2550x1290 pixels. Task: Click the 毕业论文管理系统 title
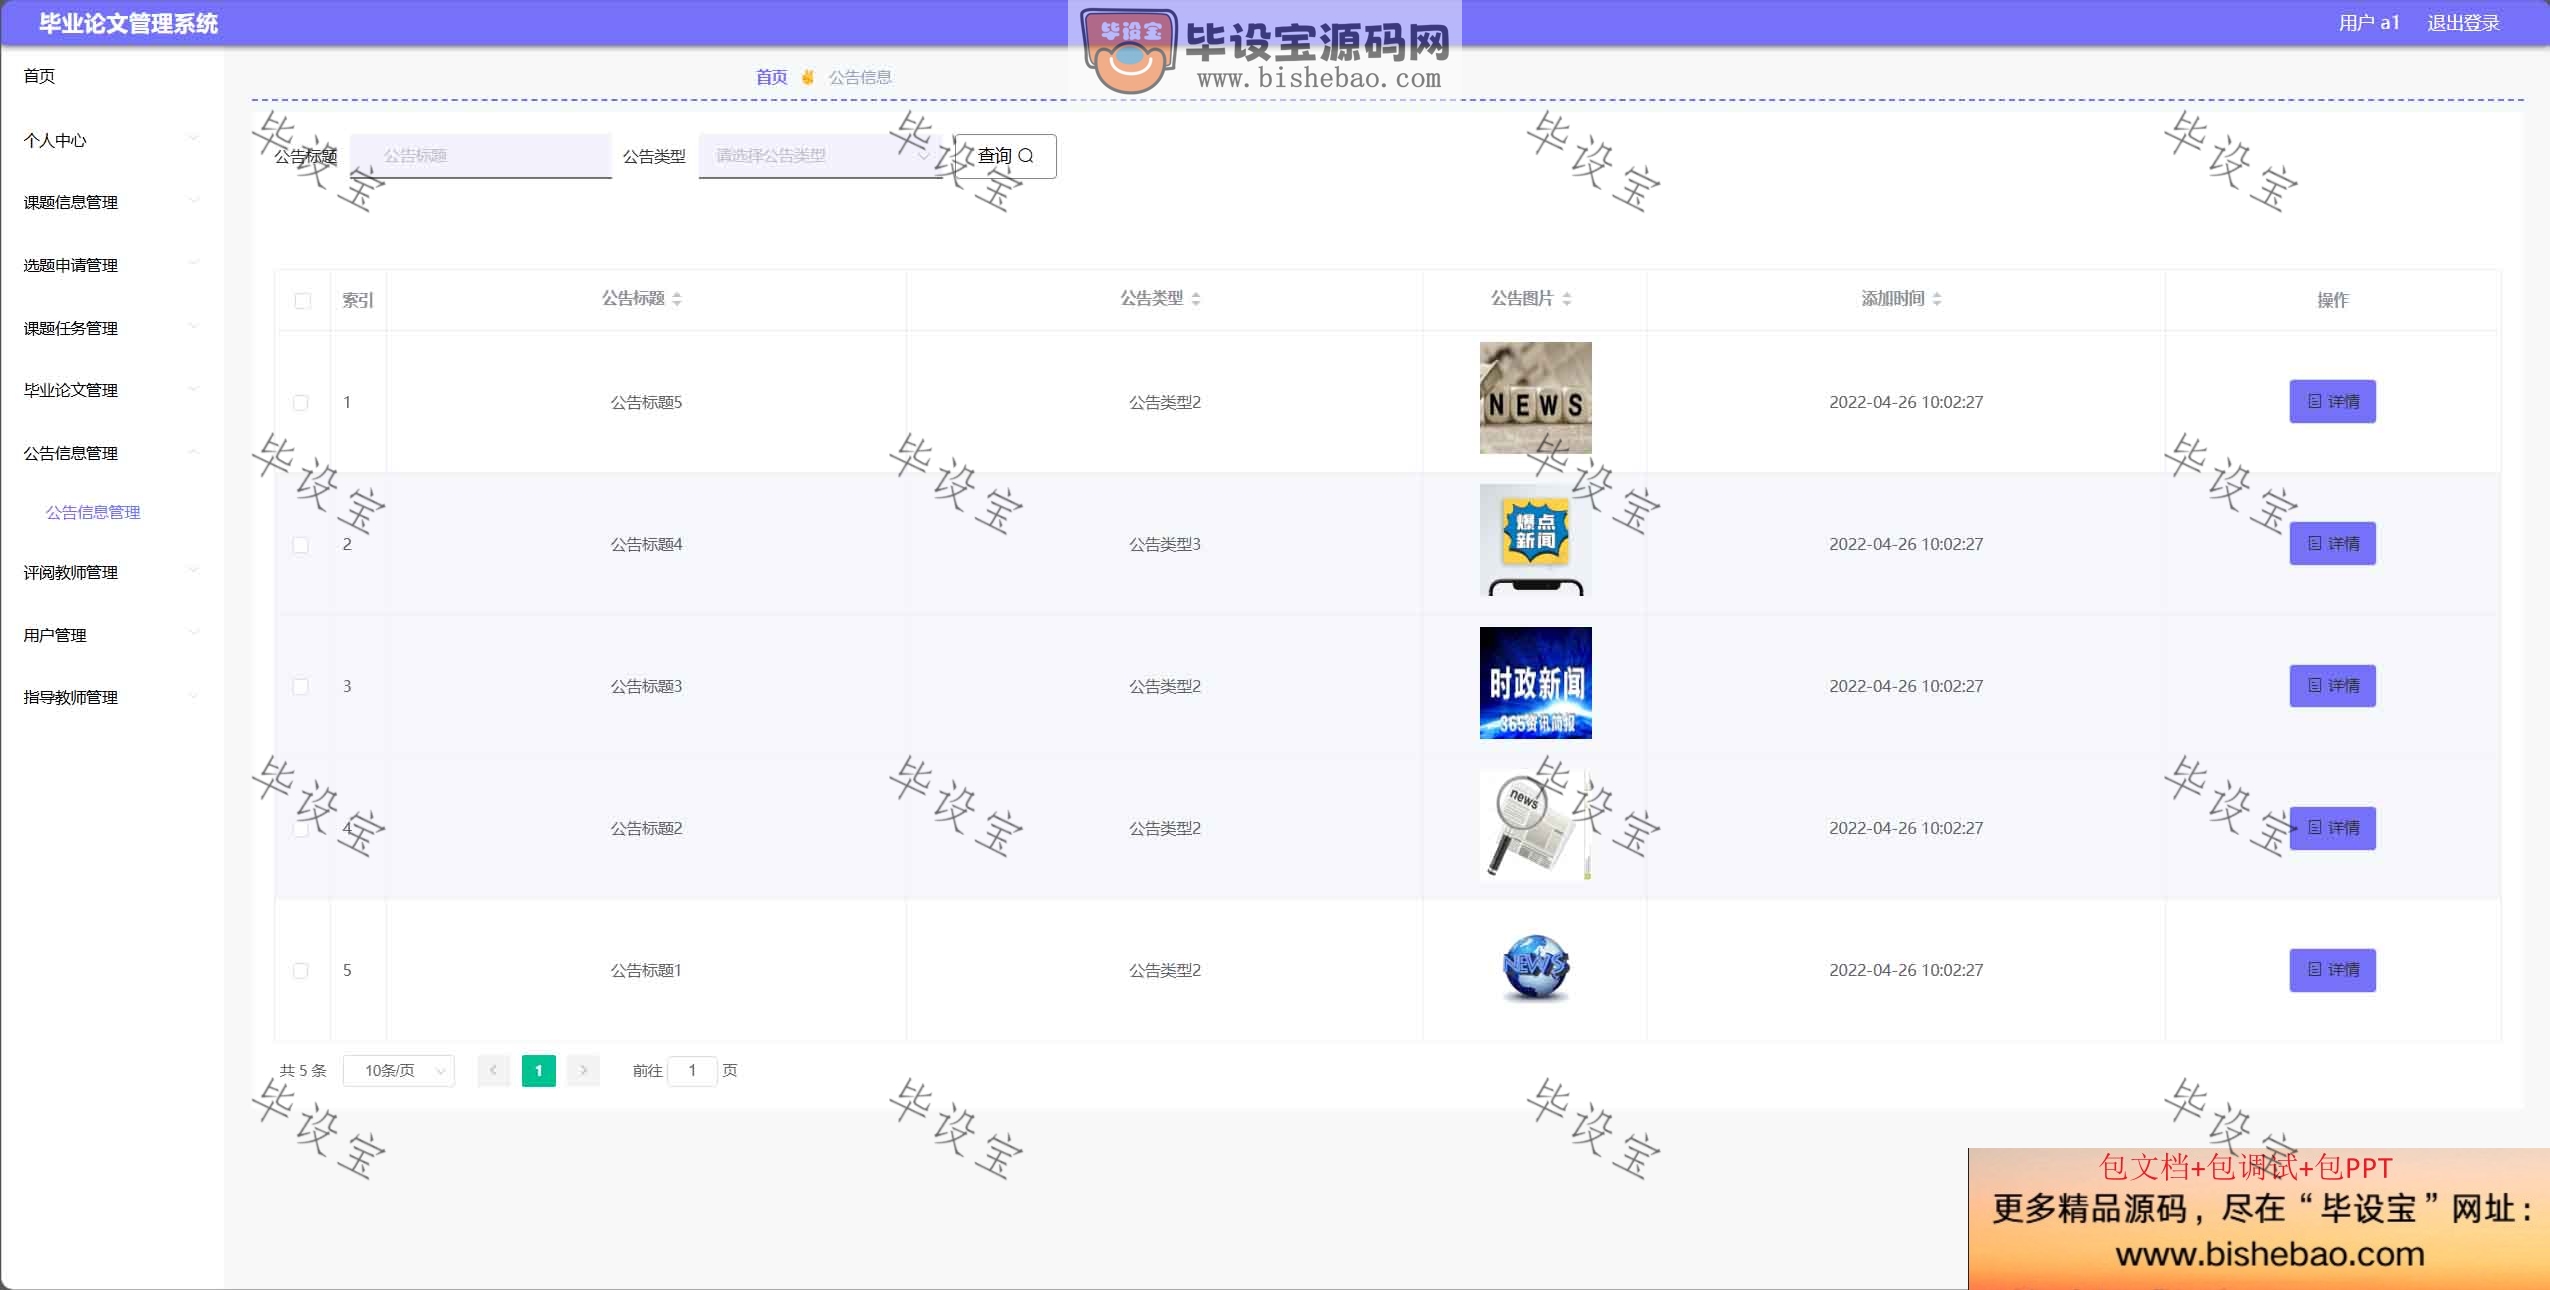128,24
